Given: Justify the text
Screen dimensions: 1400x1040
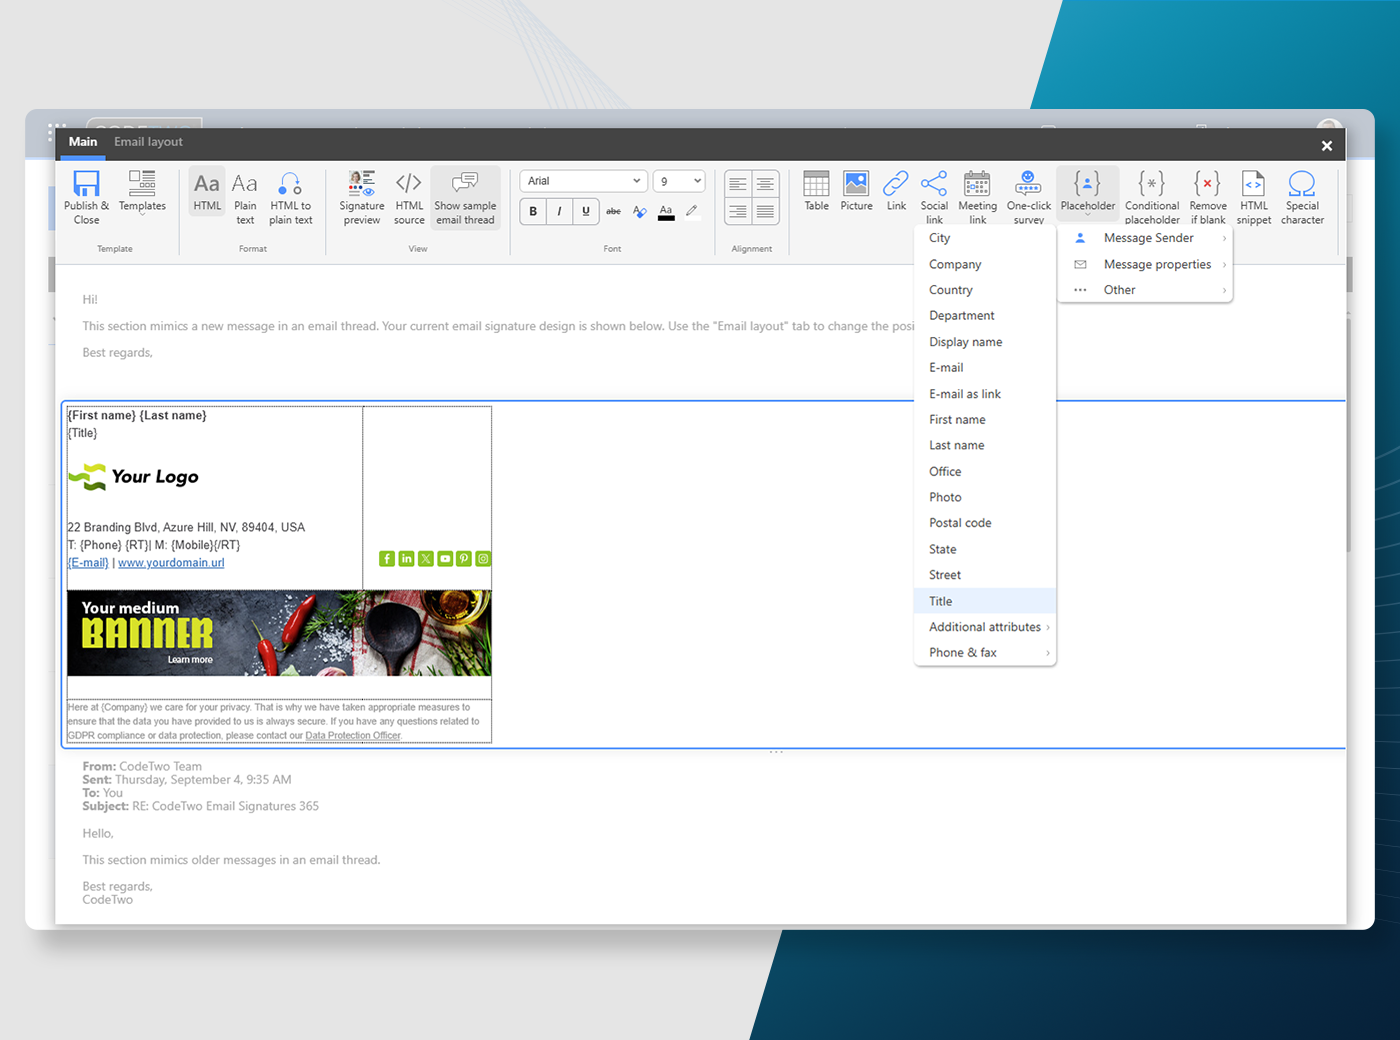Looking at the screenshot, I should (x=765, y=211).
